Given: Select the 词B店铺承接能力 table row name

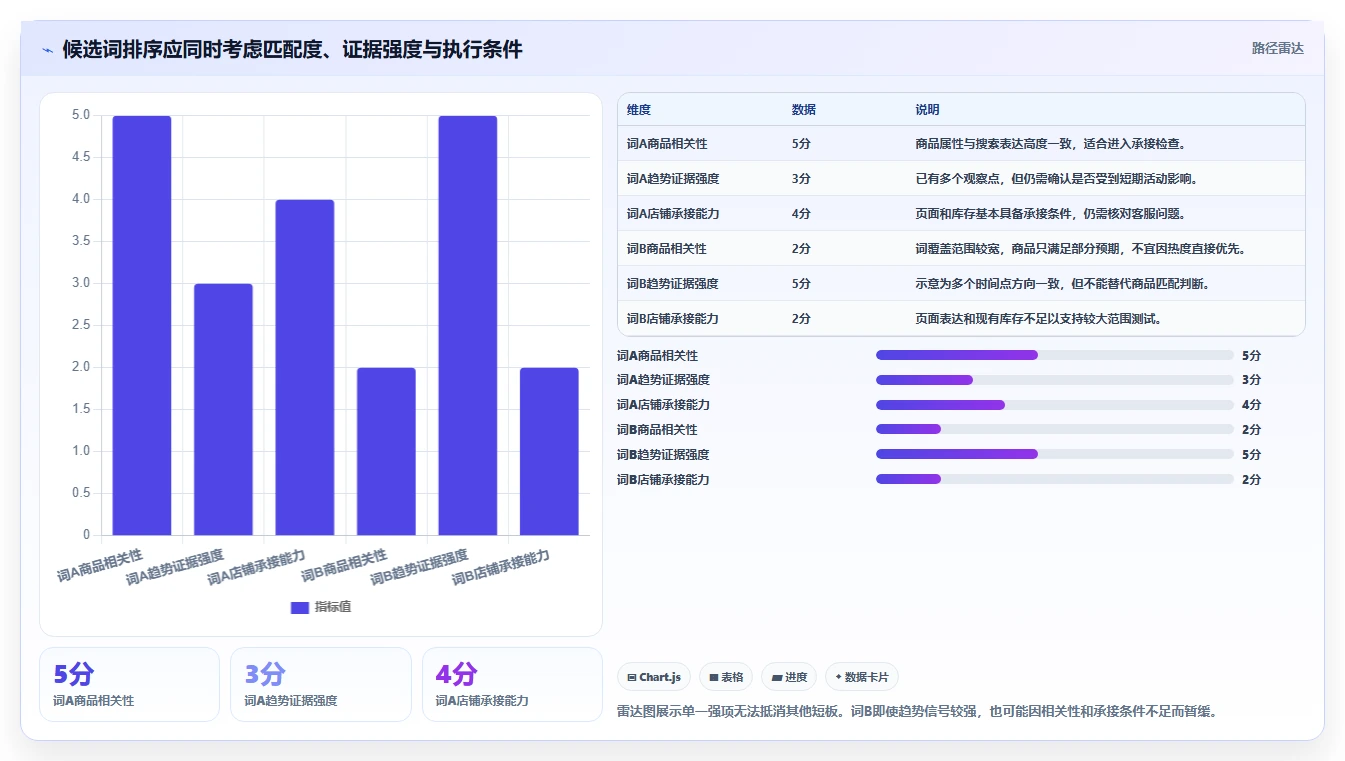Looking at the screenshot, I should 673,319.
